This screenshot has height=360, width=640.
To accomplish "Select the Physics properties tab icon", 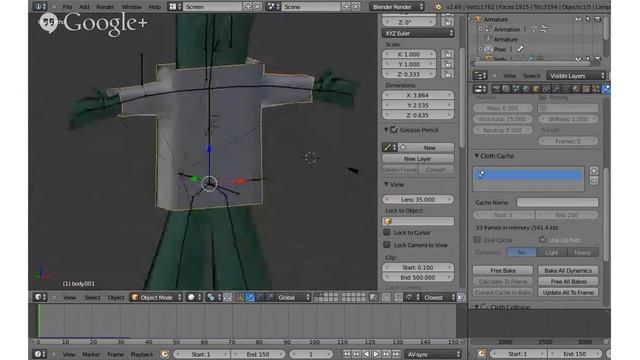I will (x=606, y=89).
